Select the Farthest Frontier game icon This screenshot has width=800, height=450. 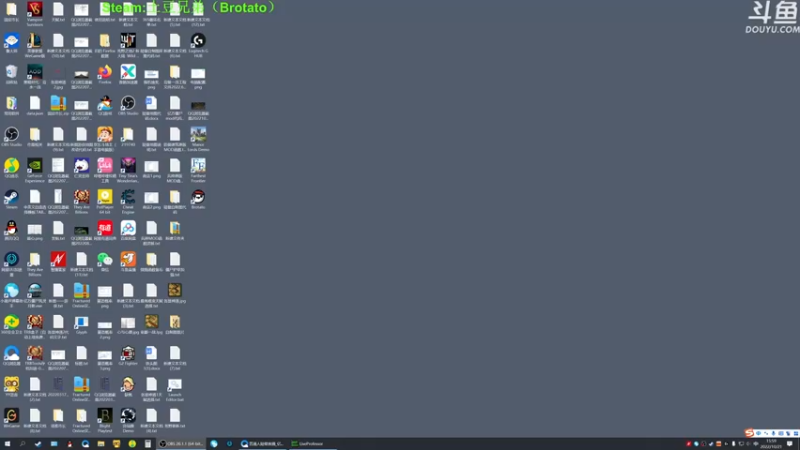pos(198,170)
